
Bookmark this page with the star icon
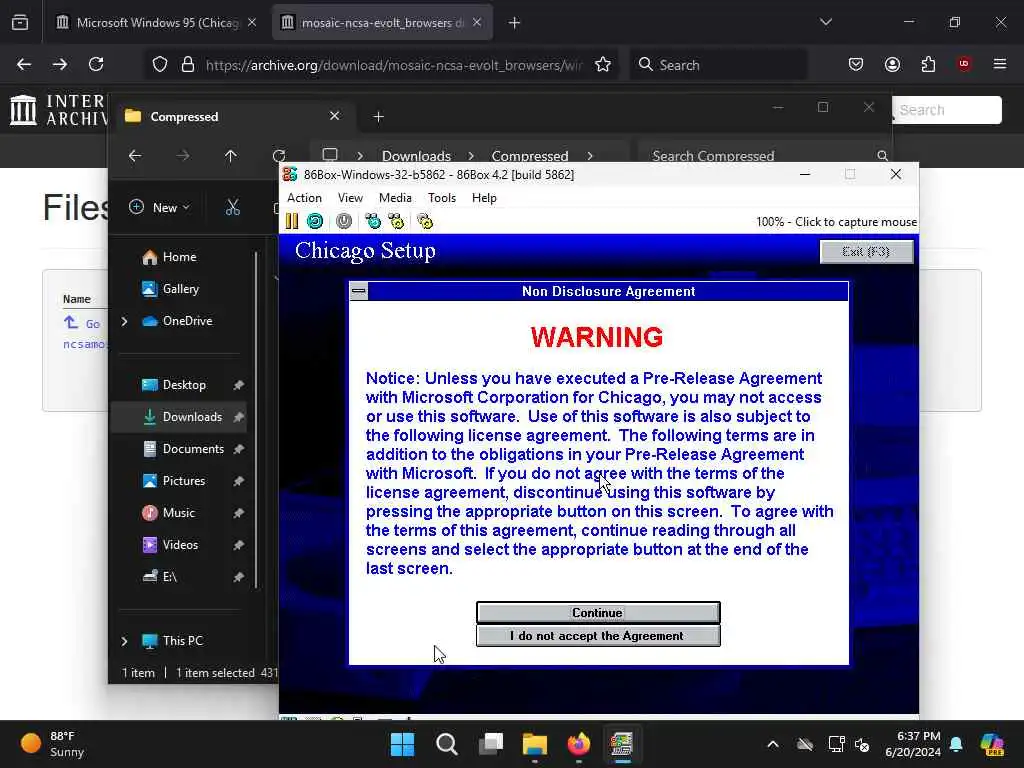(x=603, y=64)
